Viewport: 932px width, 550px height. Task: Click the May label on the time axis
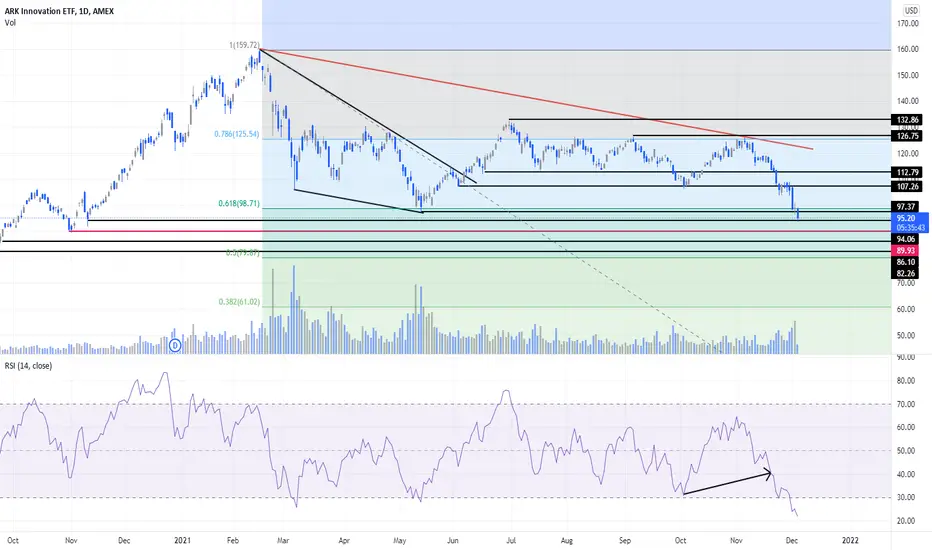coord(399,540)
